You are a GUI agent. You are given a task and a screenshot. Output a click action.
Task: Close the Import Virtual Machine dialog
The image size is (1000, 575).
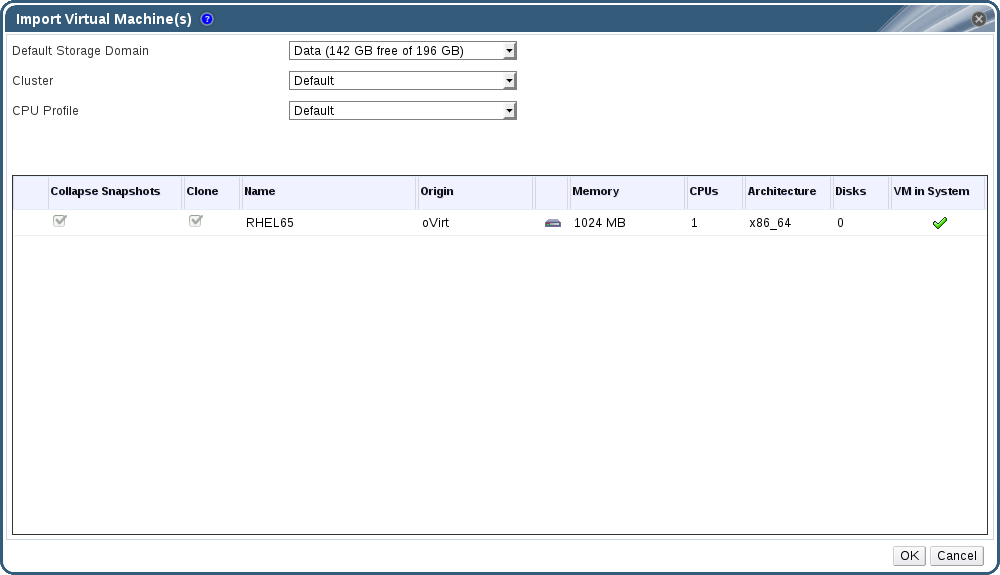(979, 19)
